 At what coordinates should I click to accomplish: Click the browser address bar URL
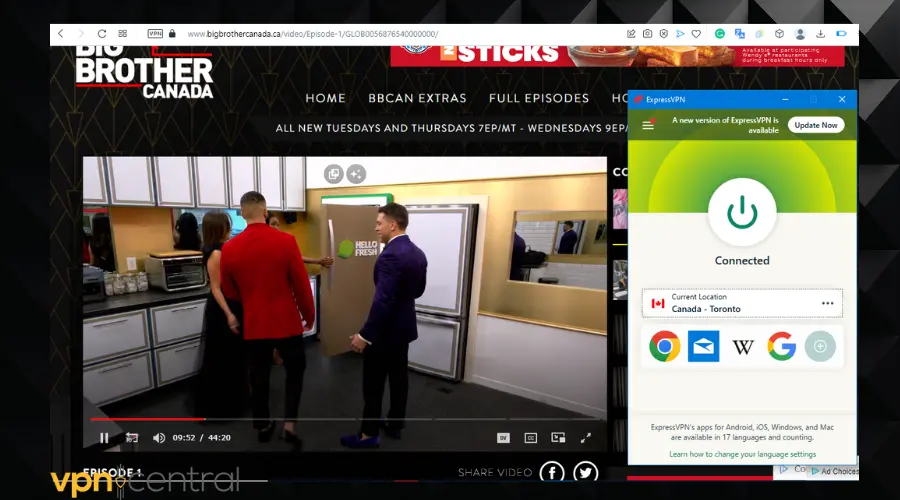click(x=312, y=33)
